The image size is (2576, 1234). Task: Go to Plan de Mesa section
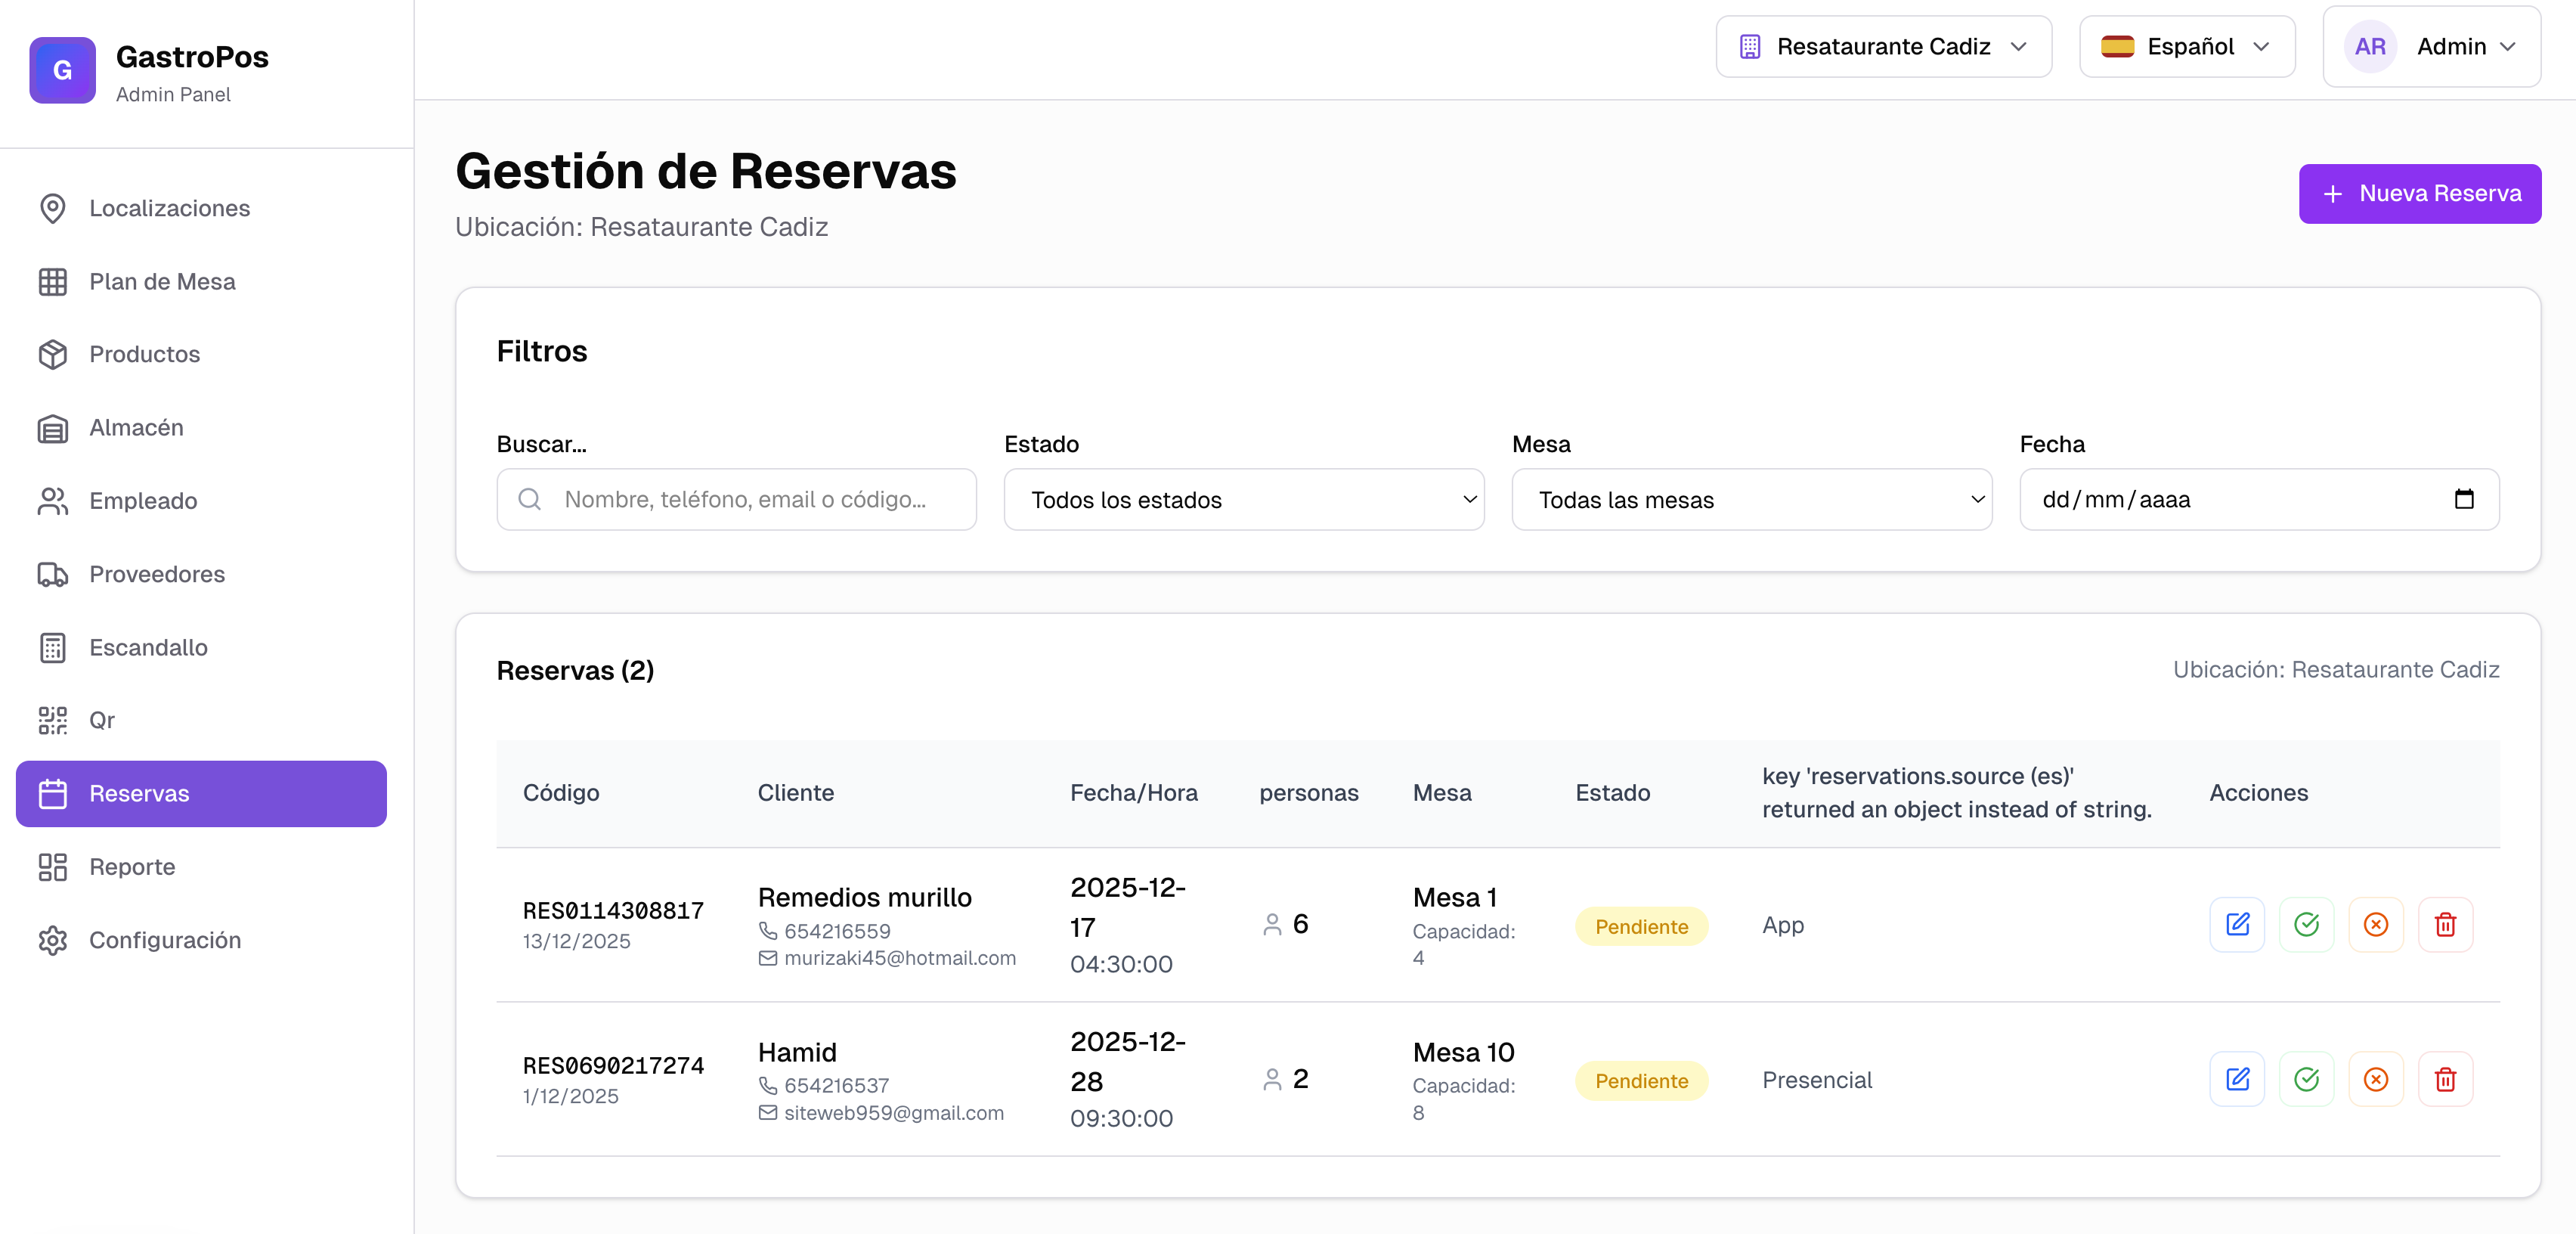click(162, 282)
